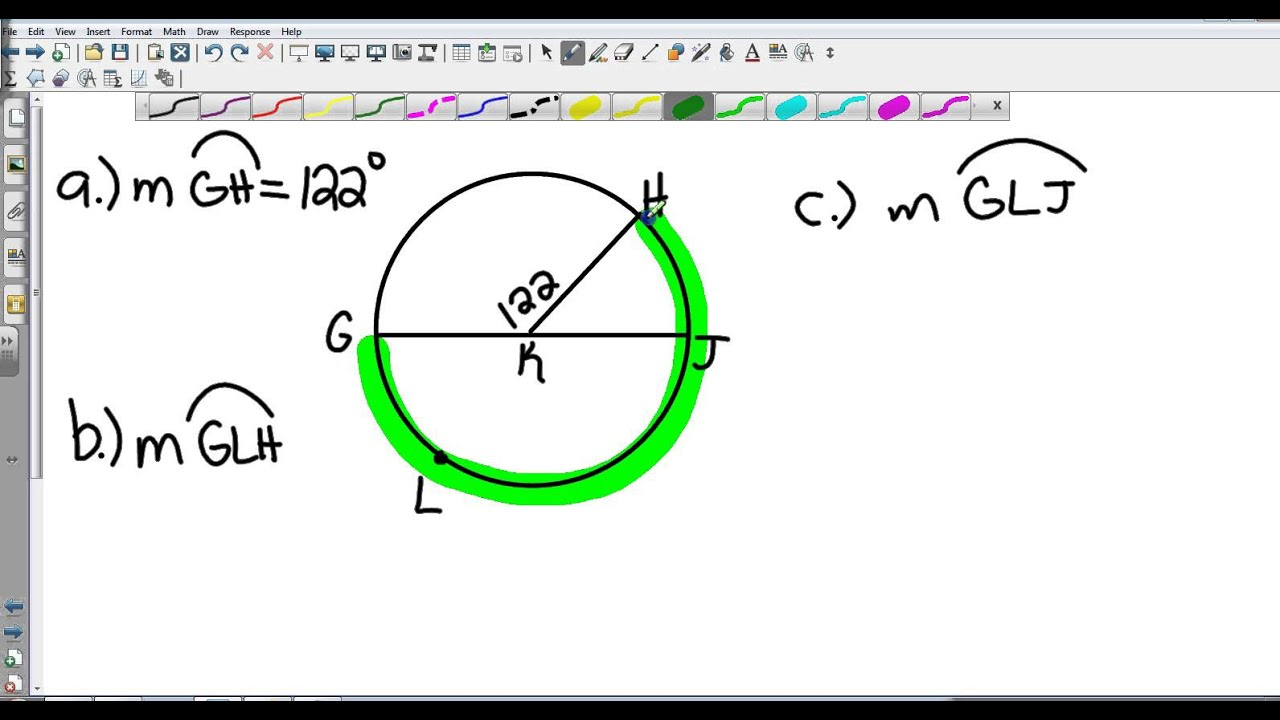Insert a table using the grid icon

461,53
